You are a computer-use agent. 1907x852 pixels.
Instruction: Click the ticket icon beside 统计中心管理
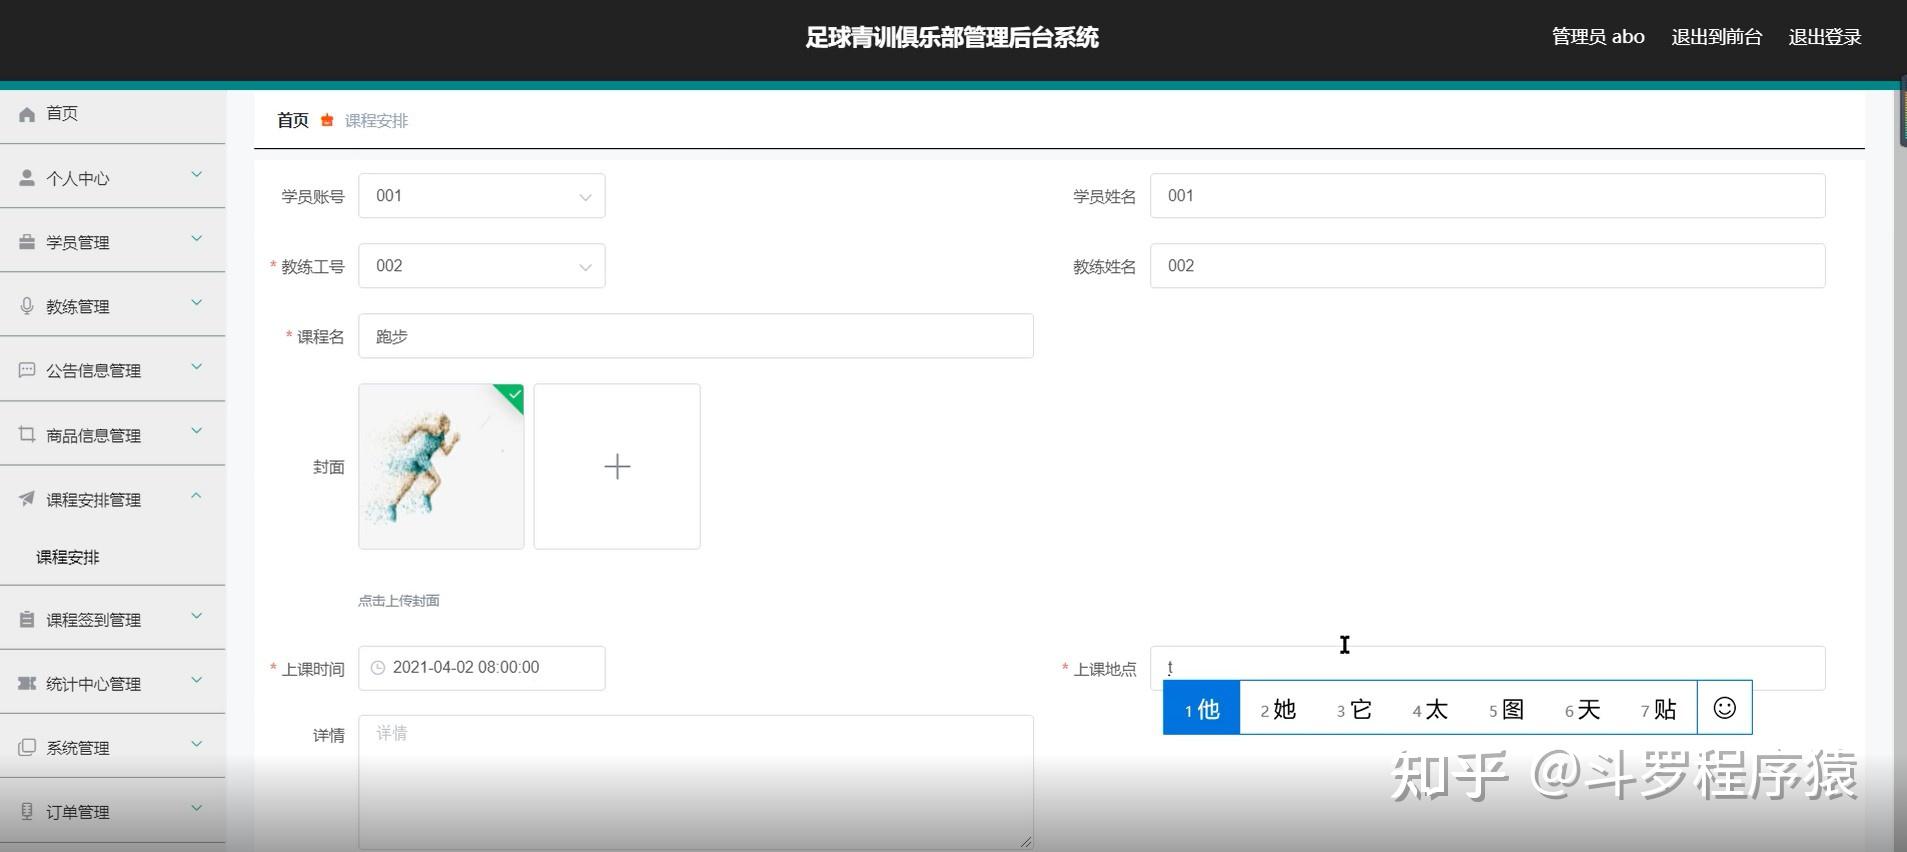pyautogui.click(x=27, y=683)
